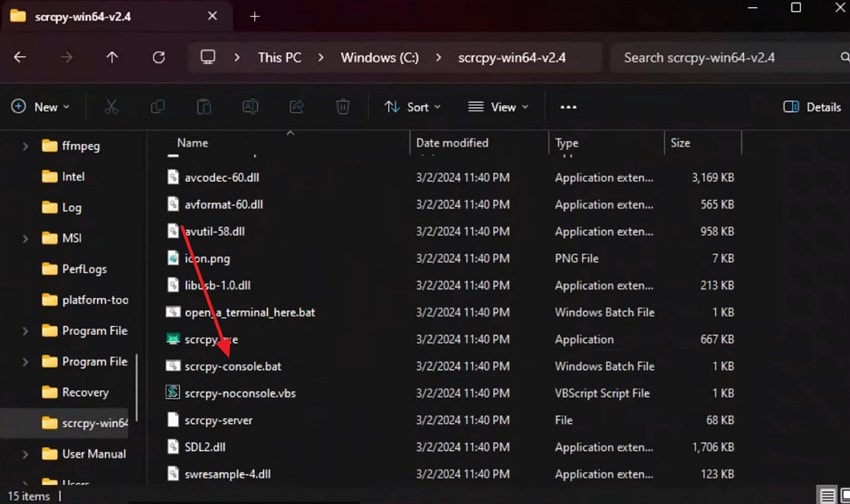Select the SDL2.dll file
This screenshot has height=504, width=850.
(x=204, y=447)
